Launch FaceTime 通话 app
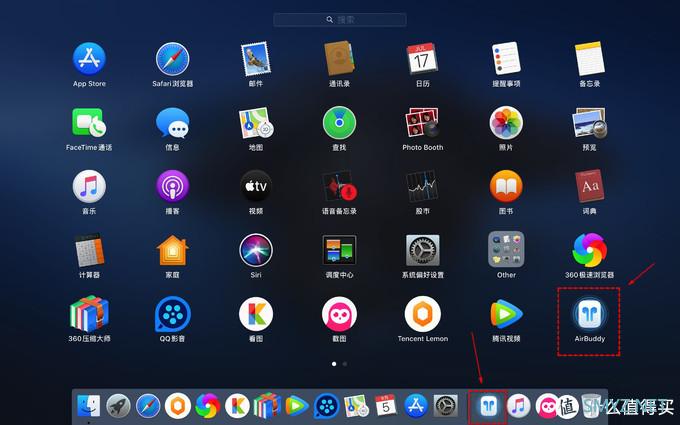Viewport: 680px width, 425px height. pyautogui.click(x=89, y=123)
